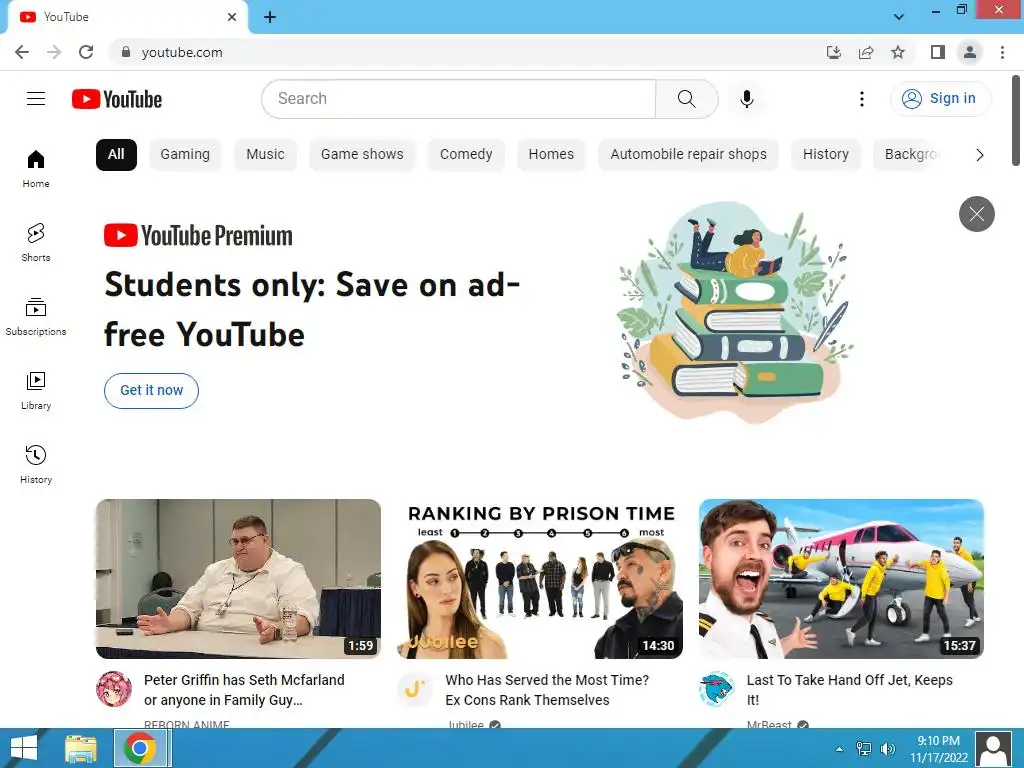Open MrBeast jet video thumbnail
The width and height of the screenshot is (1024, 768).
(841, 579)
